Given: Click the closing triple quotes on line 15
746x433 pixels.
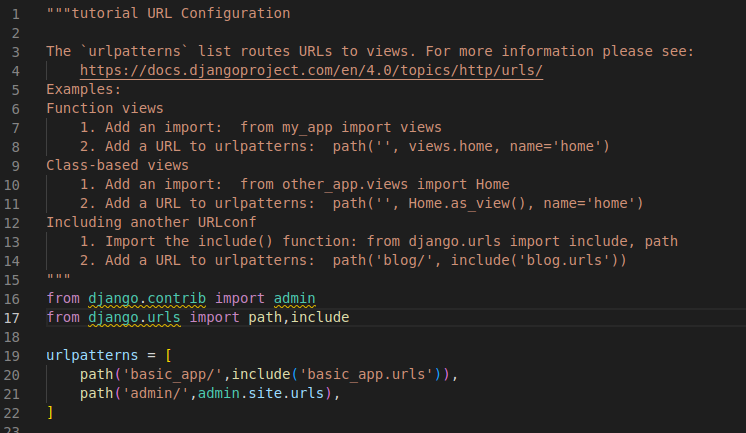Looking at the screenshot, I should click(x=58, y=279).
